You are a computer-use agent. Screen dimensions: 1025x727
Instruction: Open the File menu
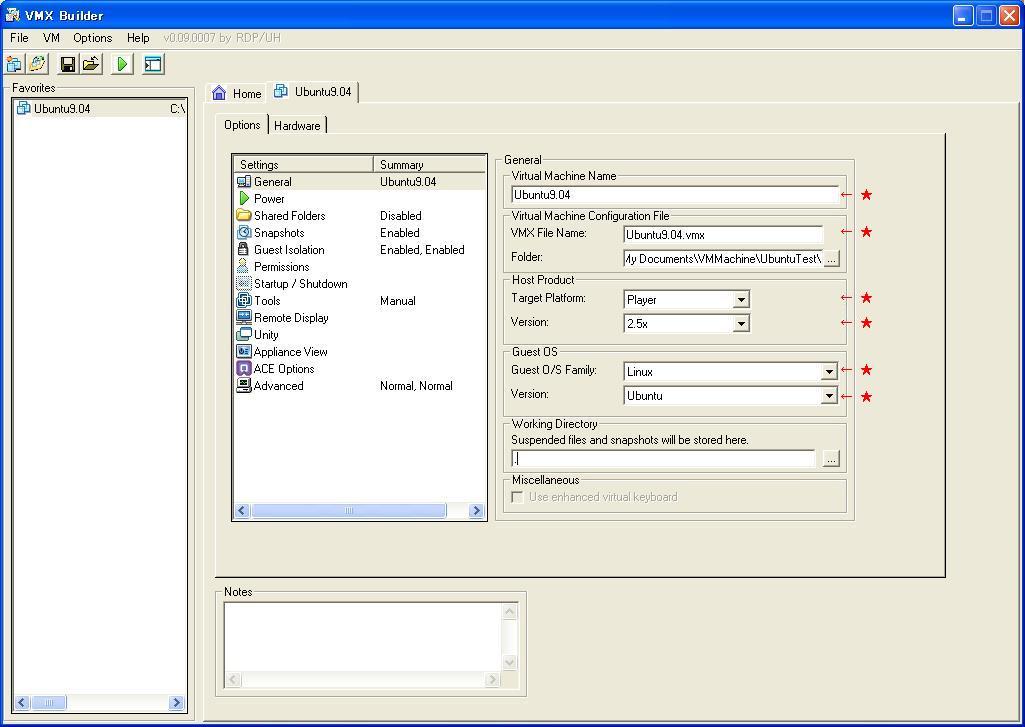[x=19, y=38]
